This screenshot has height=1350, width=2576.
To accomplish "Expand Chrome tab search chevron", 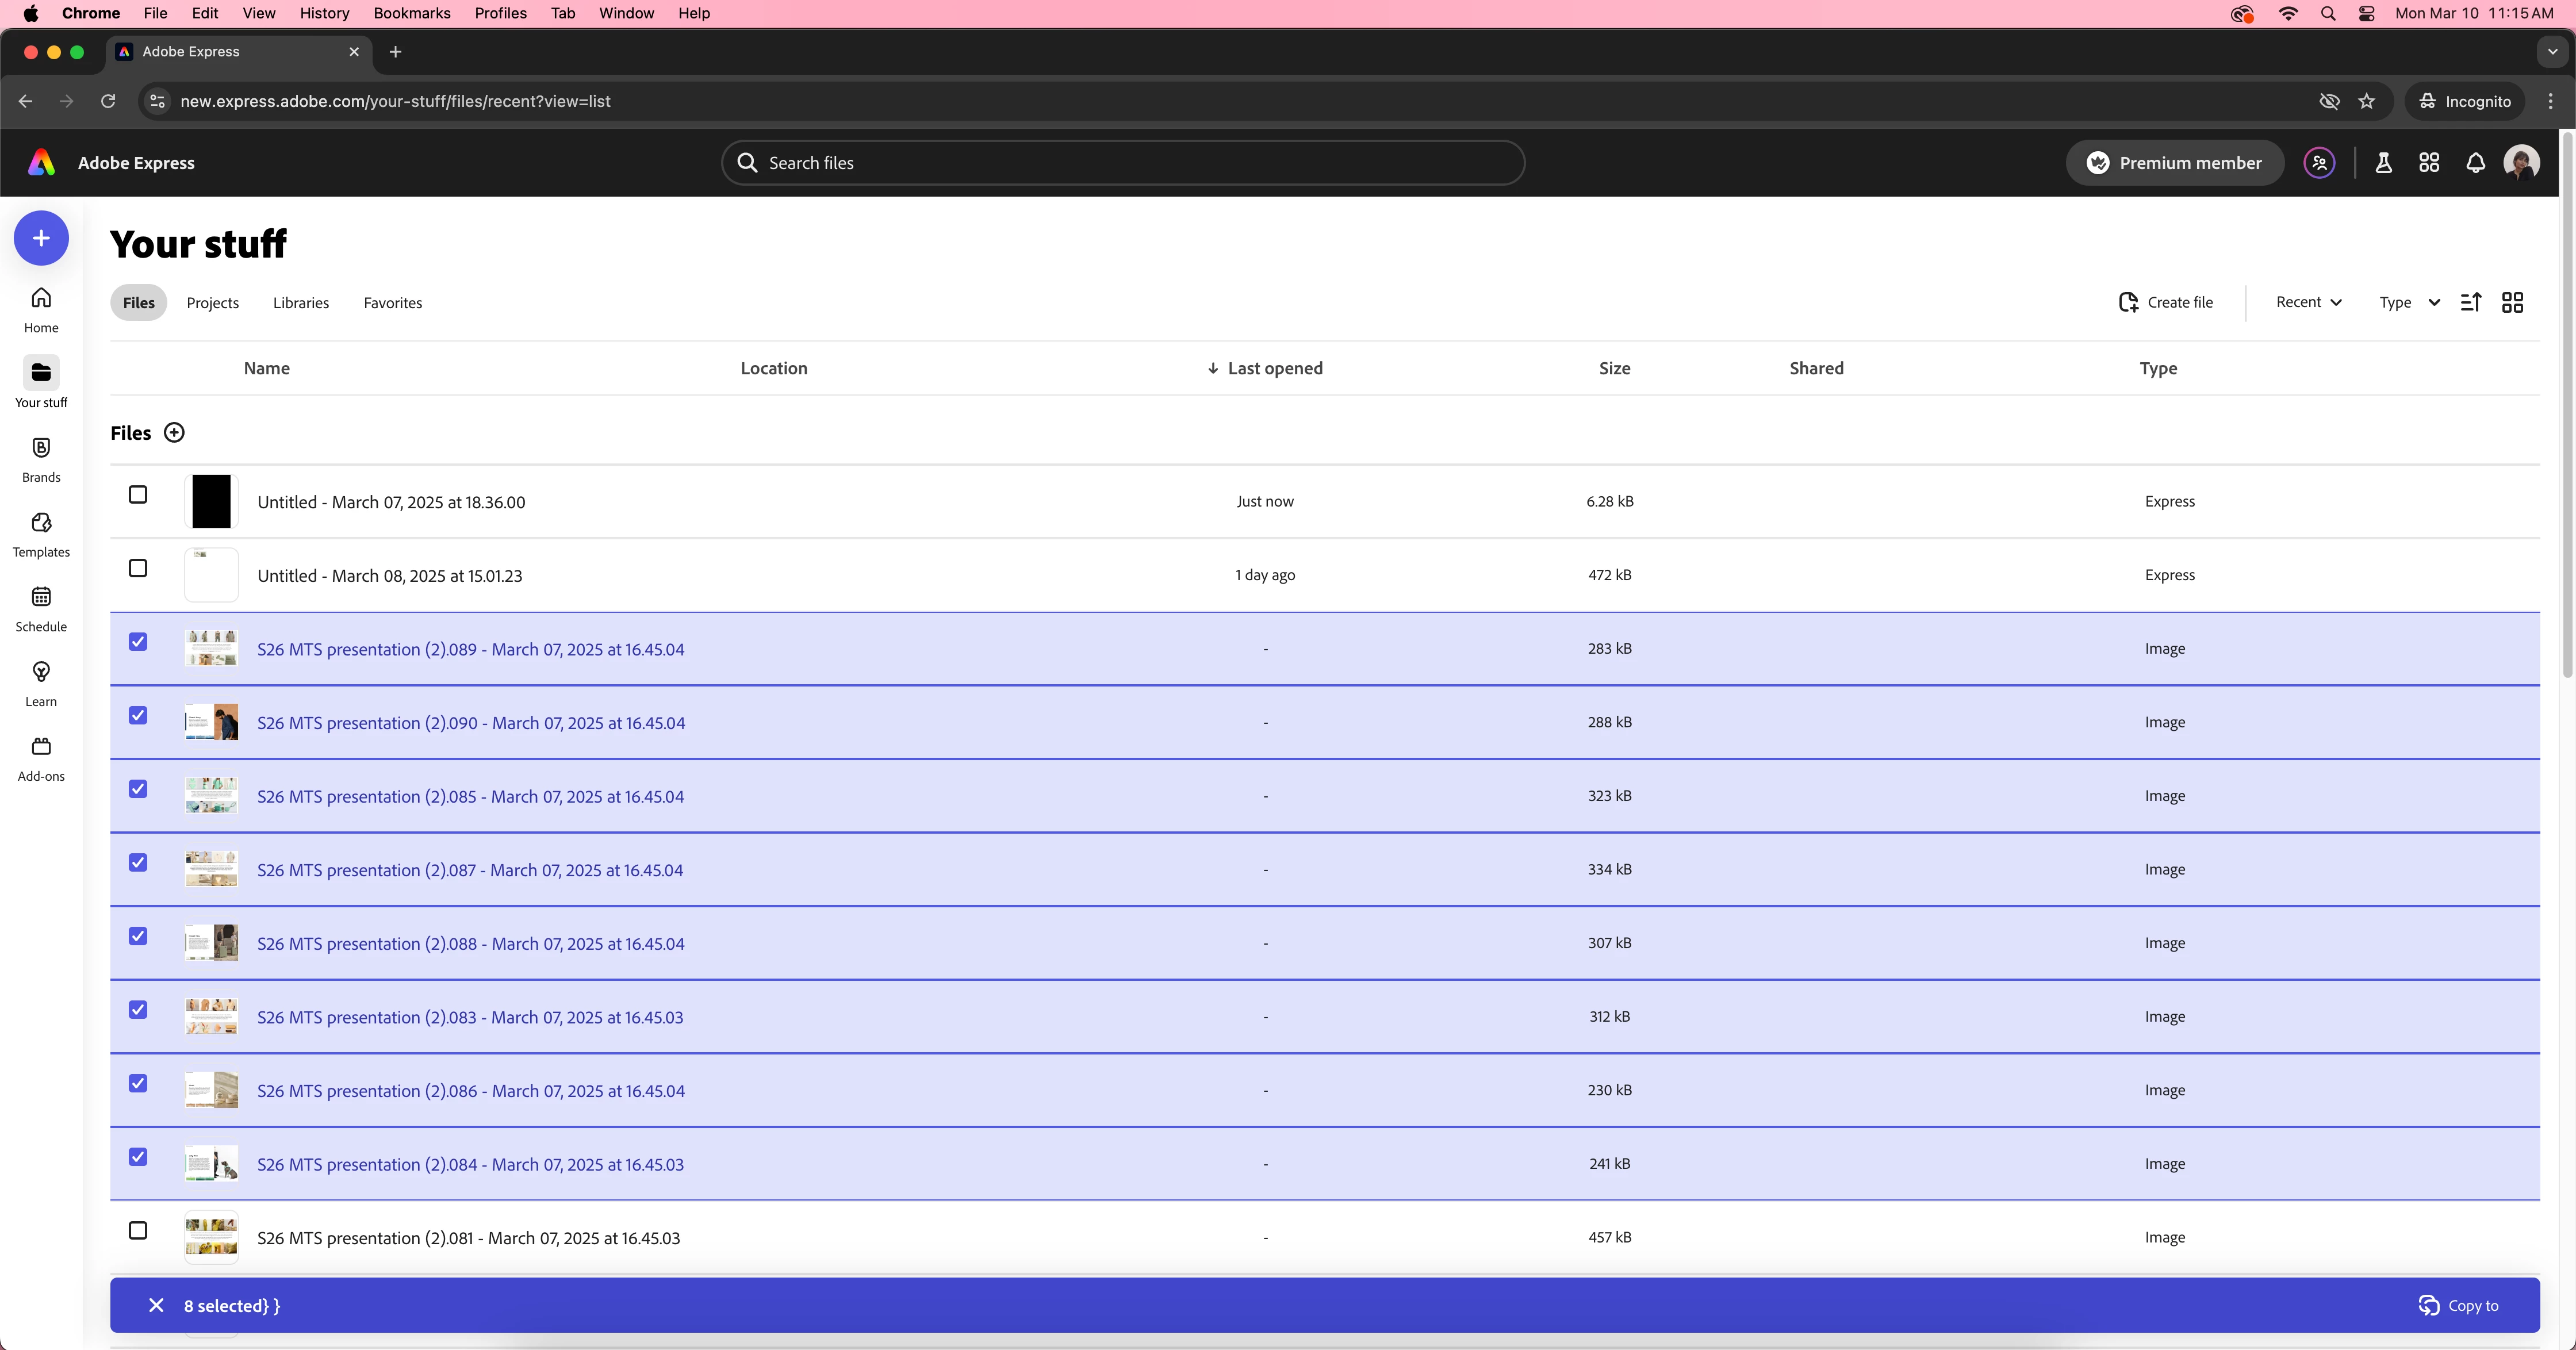I will (x=2552, y=52).
